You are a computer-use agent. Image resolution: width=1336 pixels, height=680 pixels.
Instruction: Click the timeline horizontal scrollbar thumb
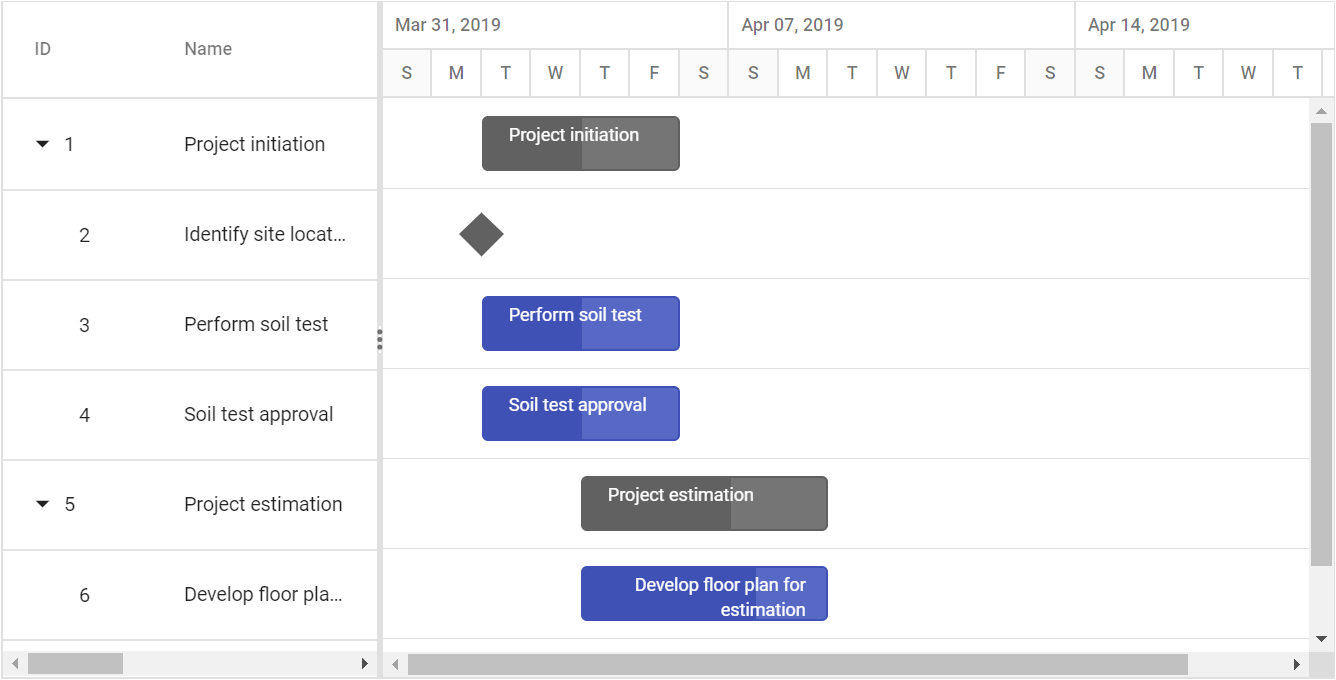pyautogui.click(x=798, y=665)
